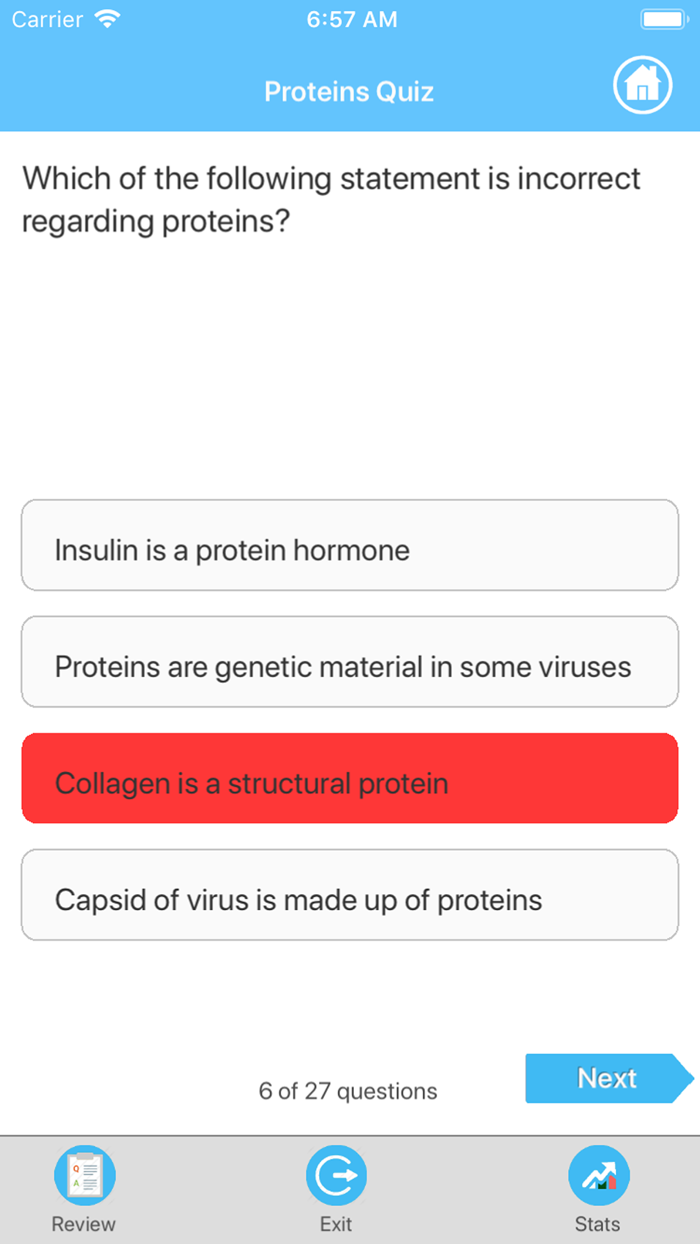Open the Review screen via clipboard icon
The height and width of the screenshot is (1244, 700).
click(84, 1173)
